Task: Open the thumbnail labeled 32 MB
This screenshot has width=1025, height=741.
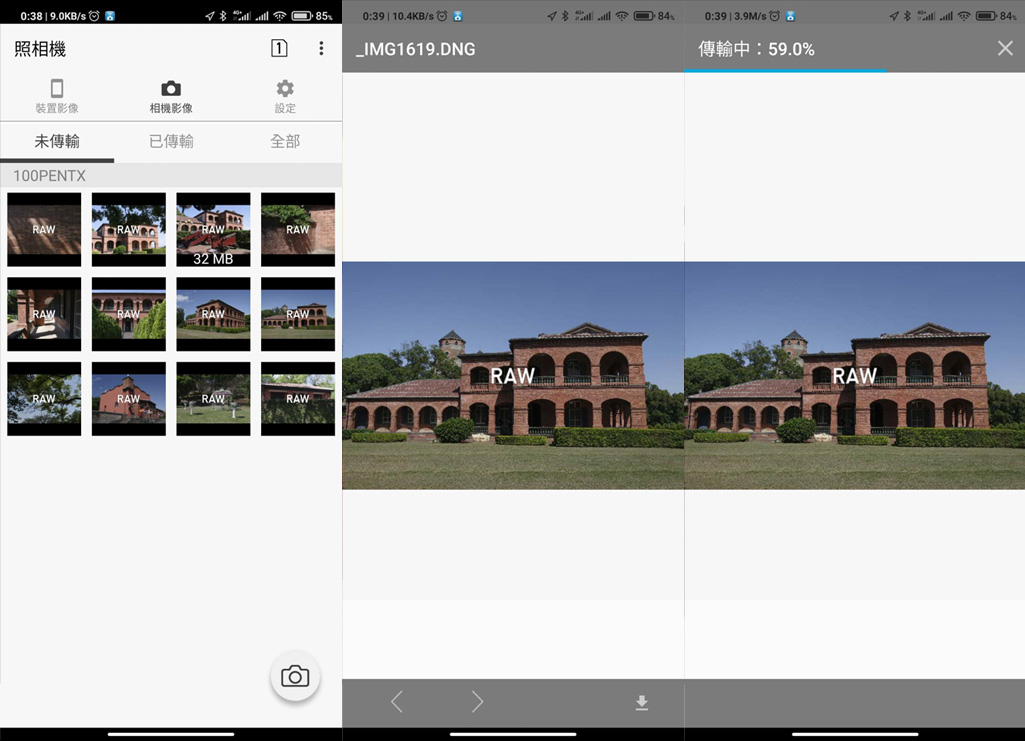Action: coord(213,230)
